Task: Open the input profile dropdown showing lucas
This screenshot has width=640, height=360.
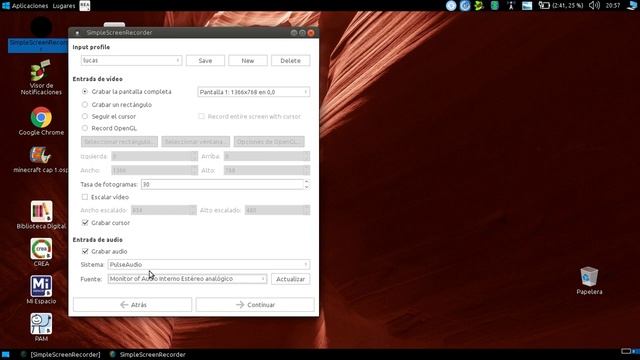Action: (131, 60)
